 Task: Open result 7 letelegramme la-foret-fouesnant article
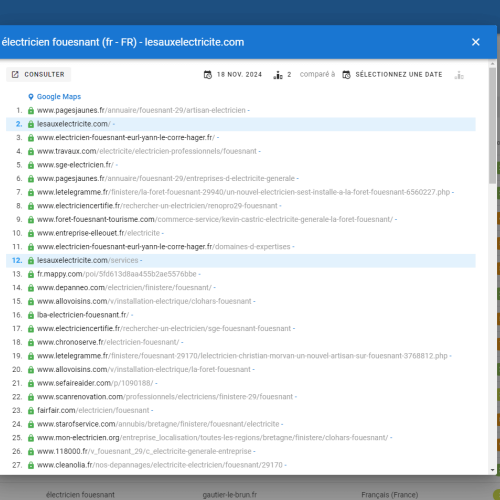pyautogui.click(x=244, y=192)
